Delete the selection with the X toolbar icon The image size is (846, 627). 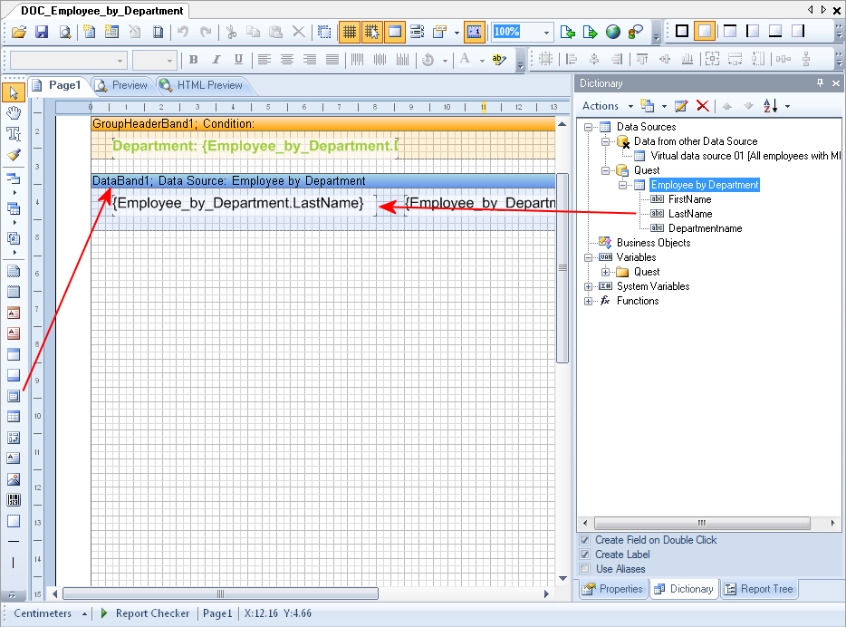click(298, 32)
